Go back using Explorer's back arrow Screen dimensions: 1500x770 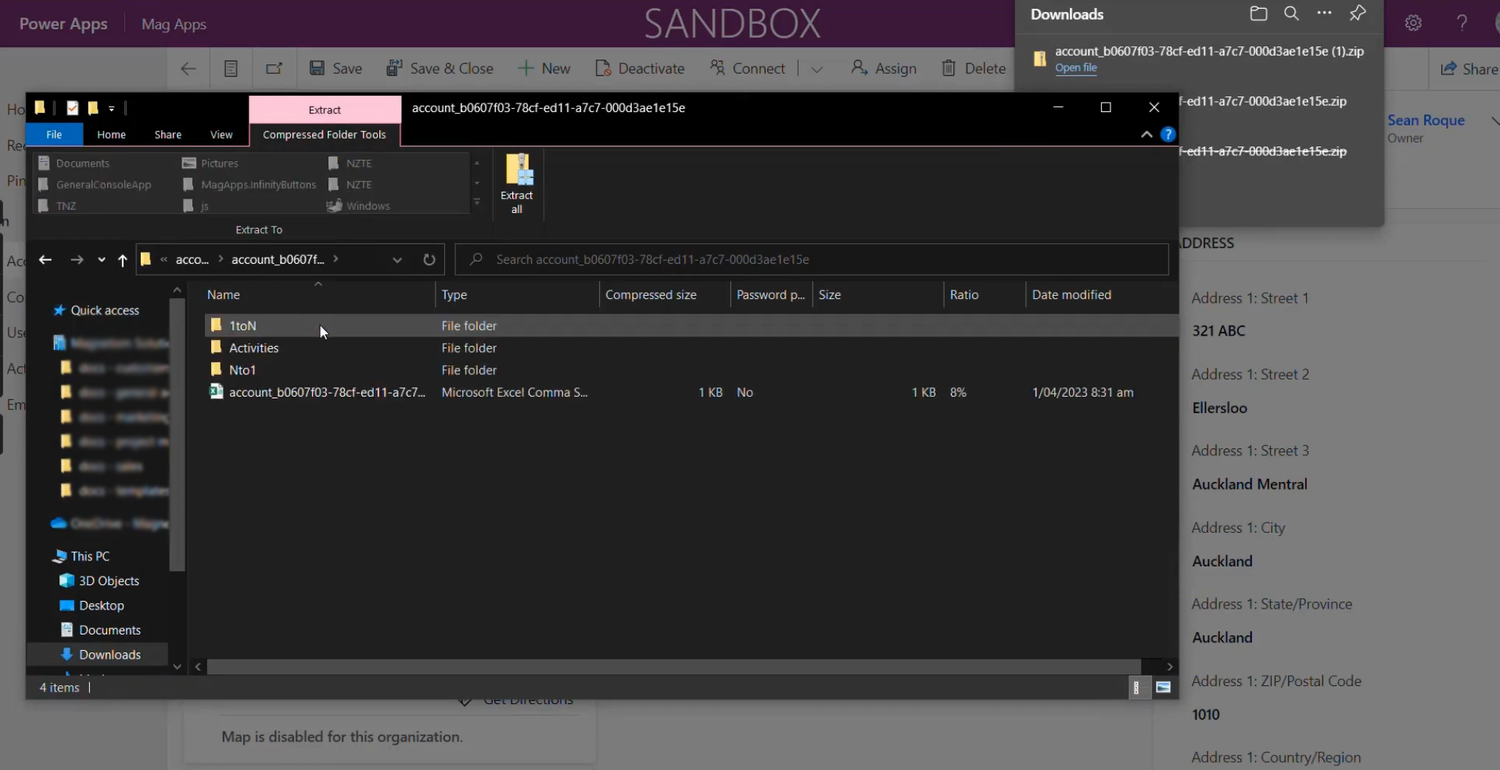point(45,260)
